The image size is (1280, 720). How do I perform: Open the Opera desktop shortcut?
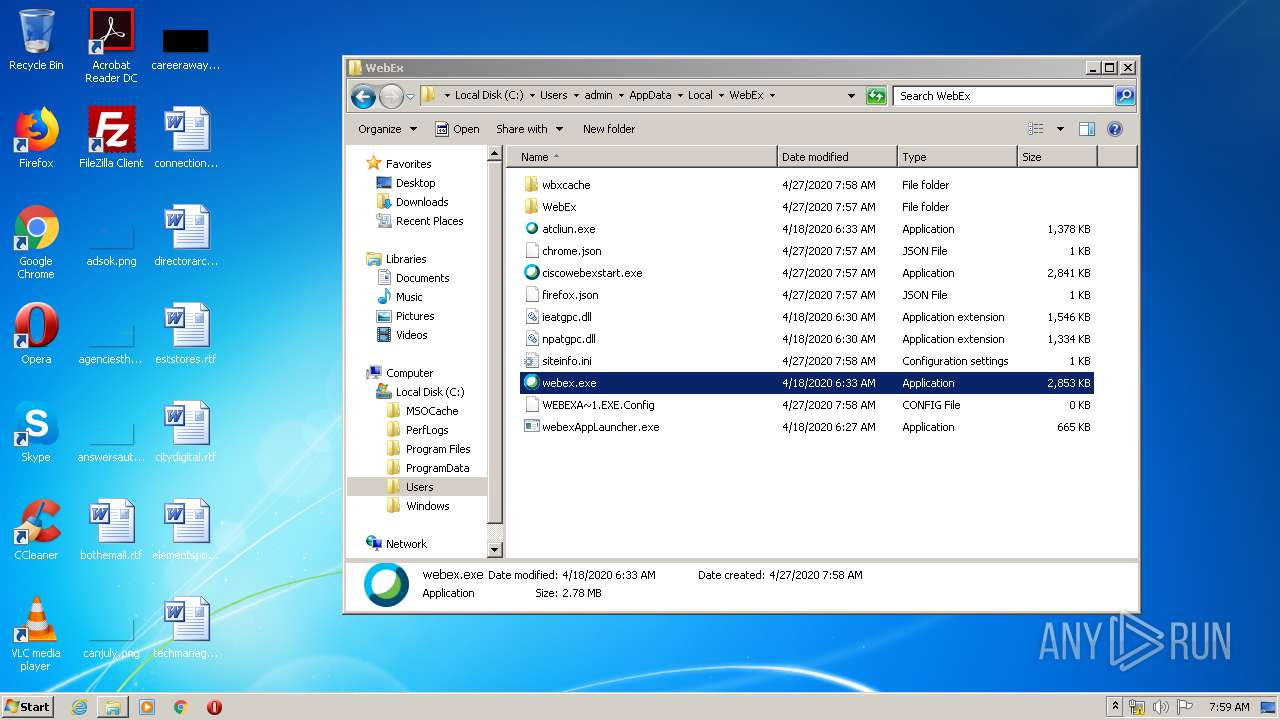[36, 334]
